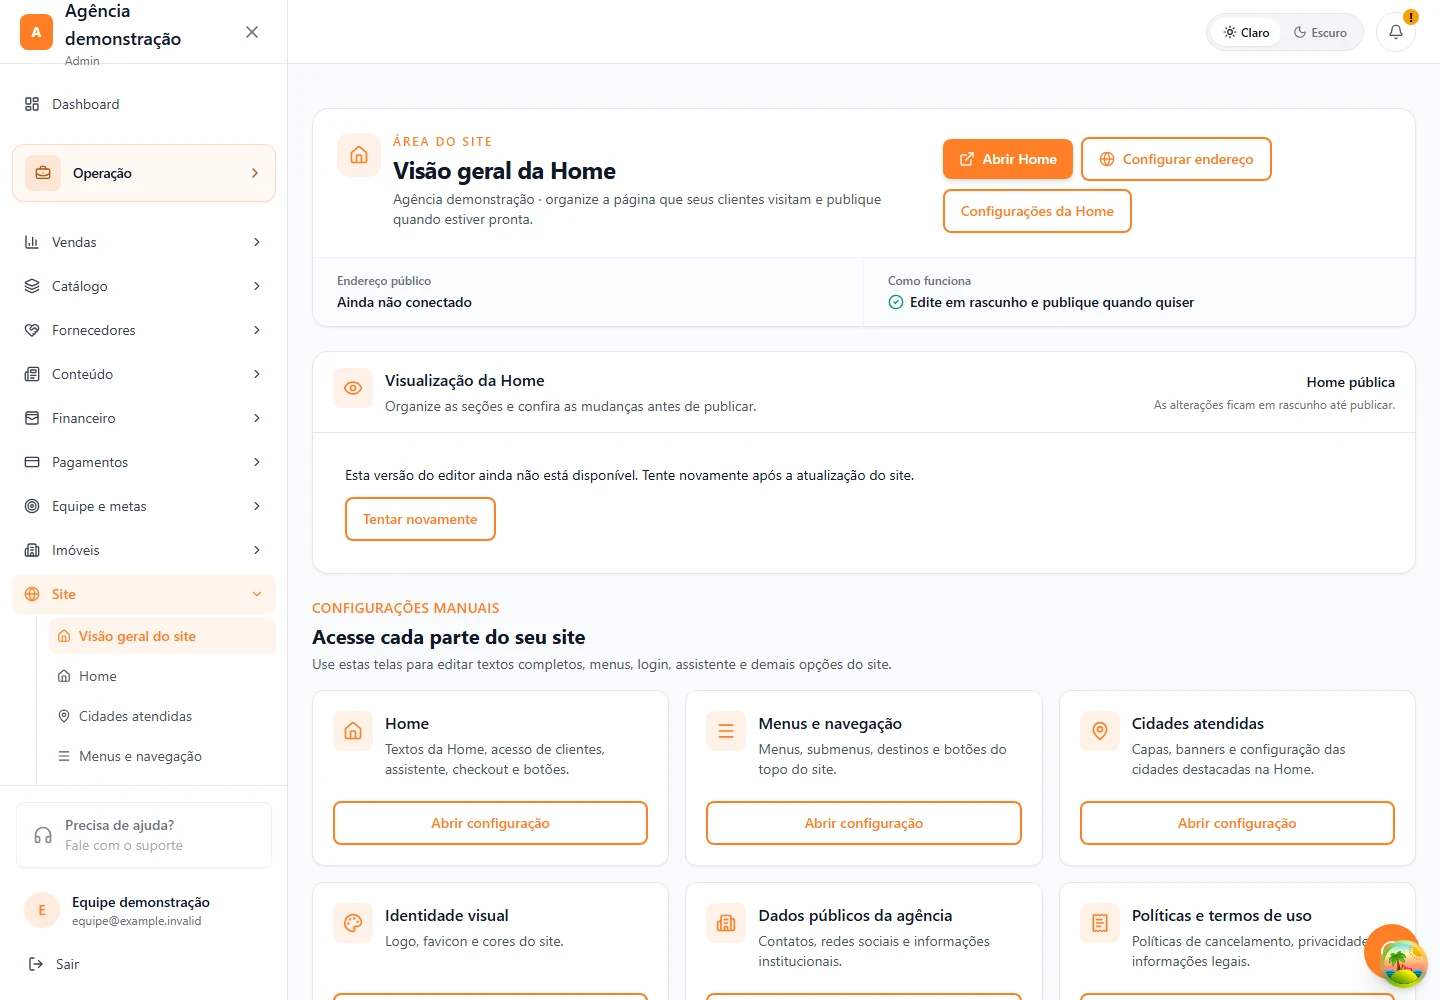Screen dimensions: 1440x1000
Task: Click the Políticas e termos document icon
Action: [x=1100, y=923]
